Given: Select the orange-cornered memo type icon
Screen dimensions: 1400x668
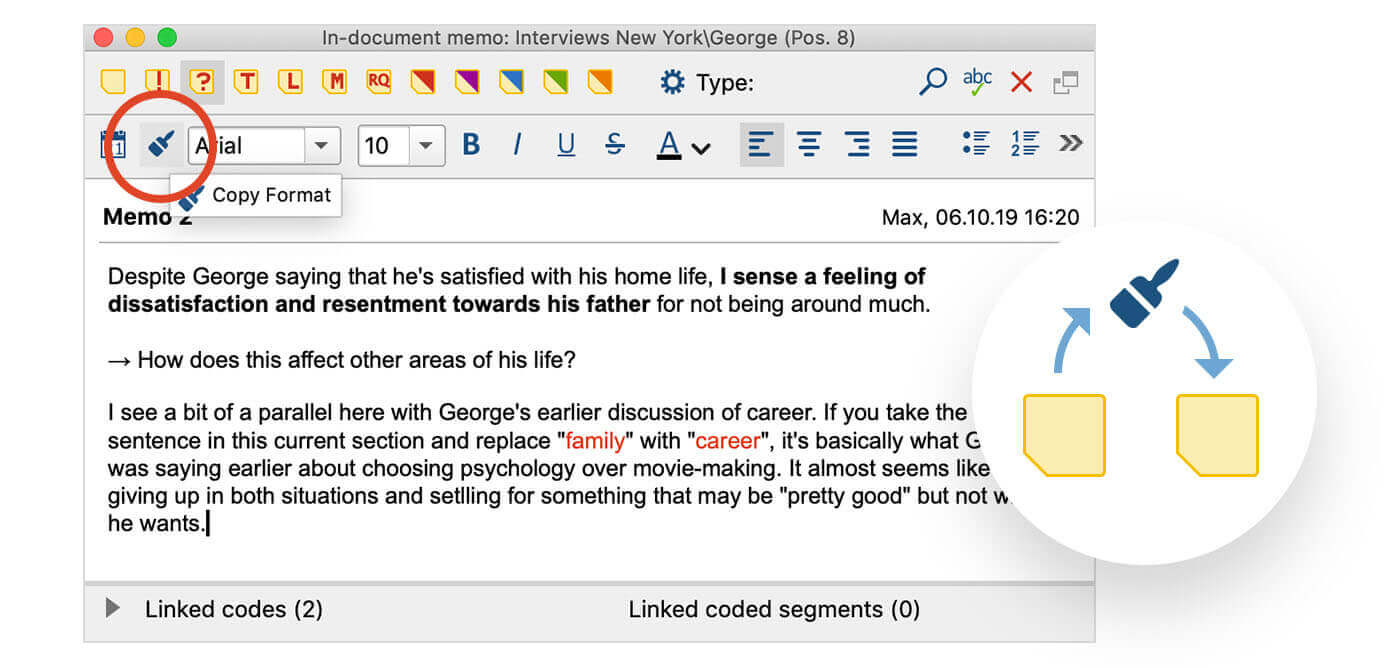Looking at the screenshot, I should click(x=600, y=82).
